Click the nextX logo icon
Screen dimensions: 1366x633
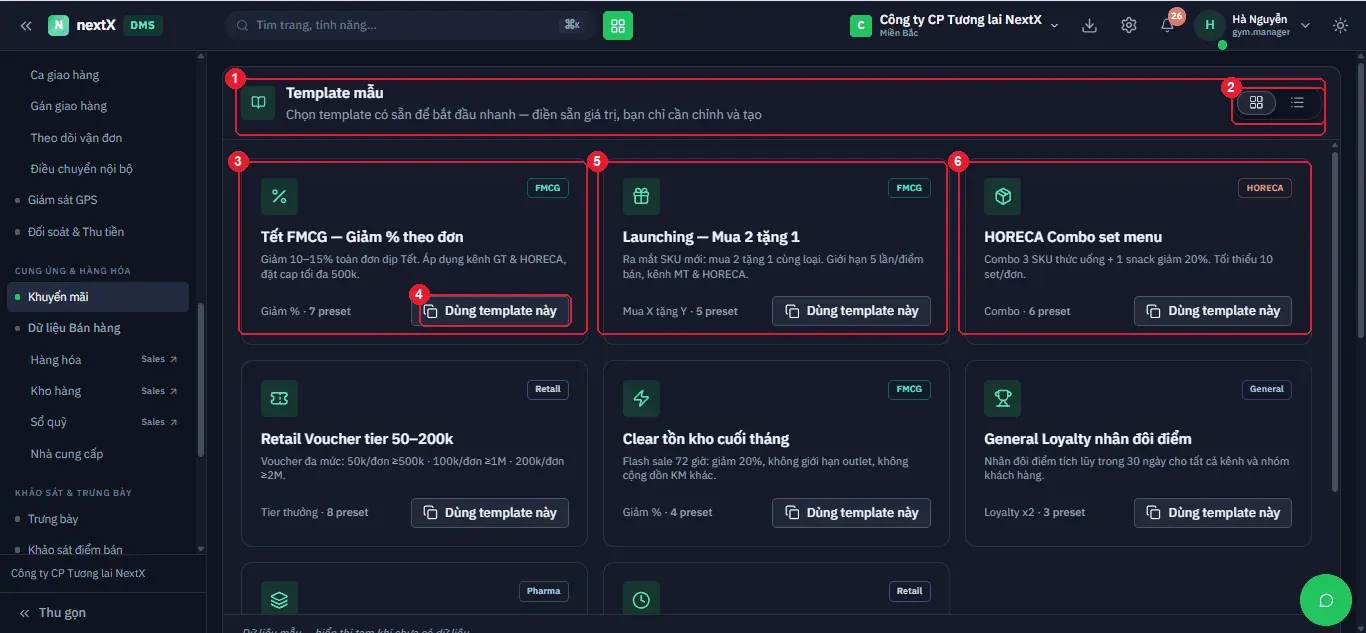click(x=58, y=25)
